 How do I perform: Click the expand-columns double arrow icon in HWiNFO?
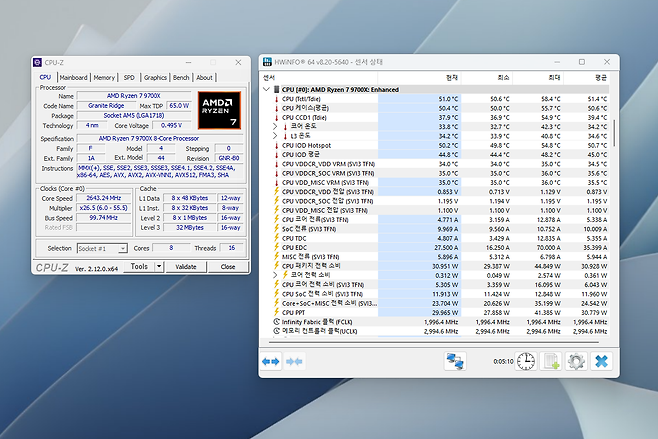click(x=270, y=361)
